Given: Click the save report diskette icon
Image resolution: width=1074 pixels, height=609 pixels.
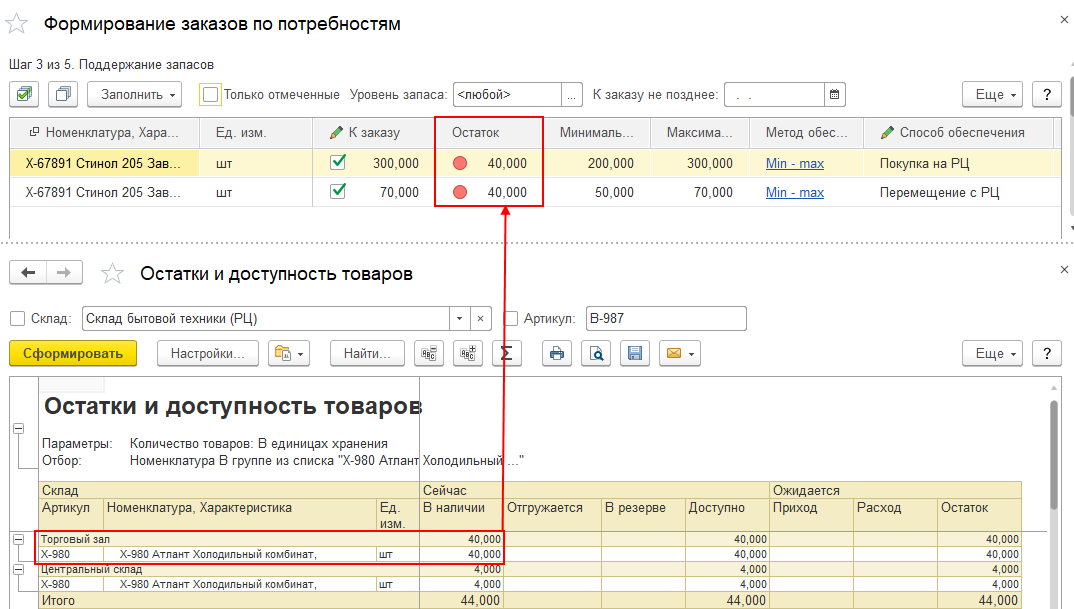Looking at the screenshot, I should coord(632,353).
